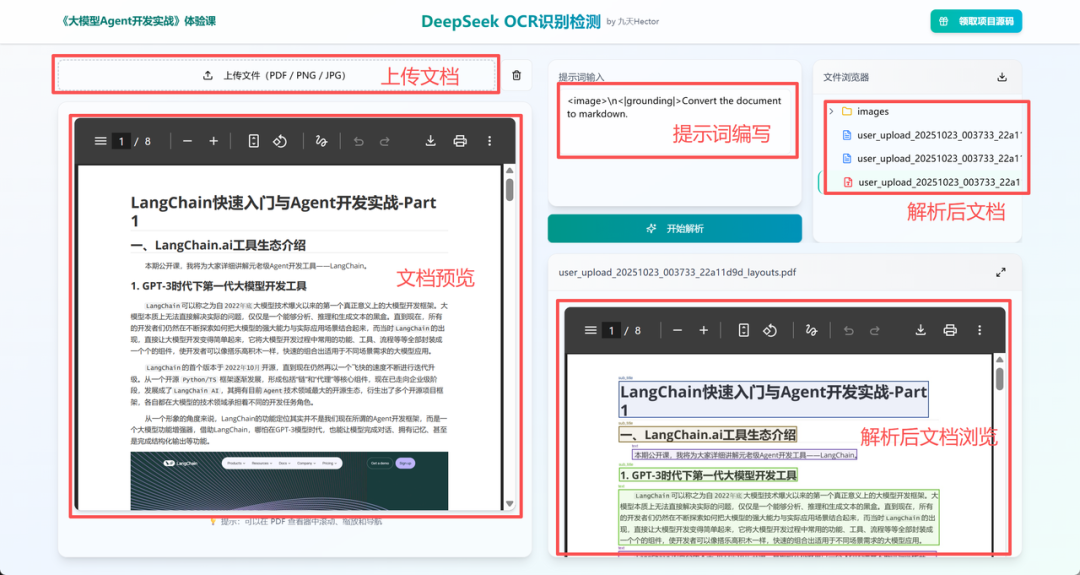
Task: Print from the parsed result viewer toolbar
Action: (x=950, y=331)
